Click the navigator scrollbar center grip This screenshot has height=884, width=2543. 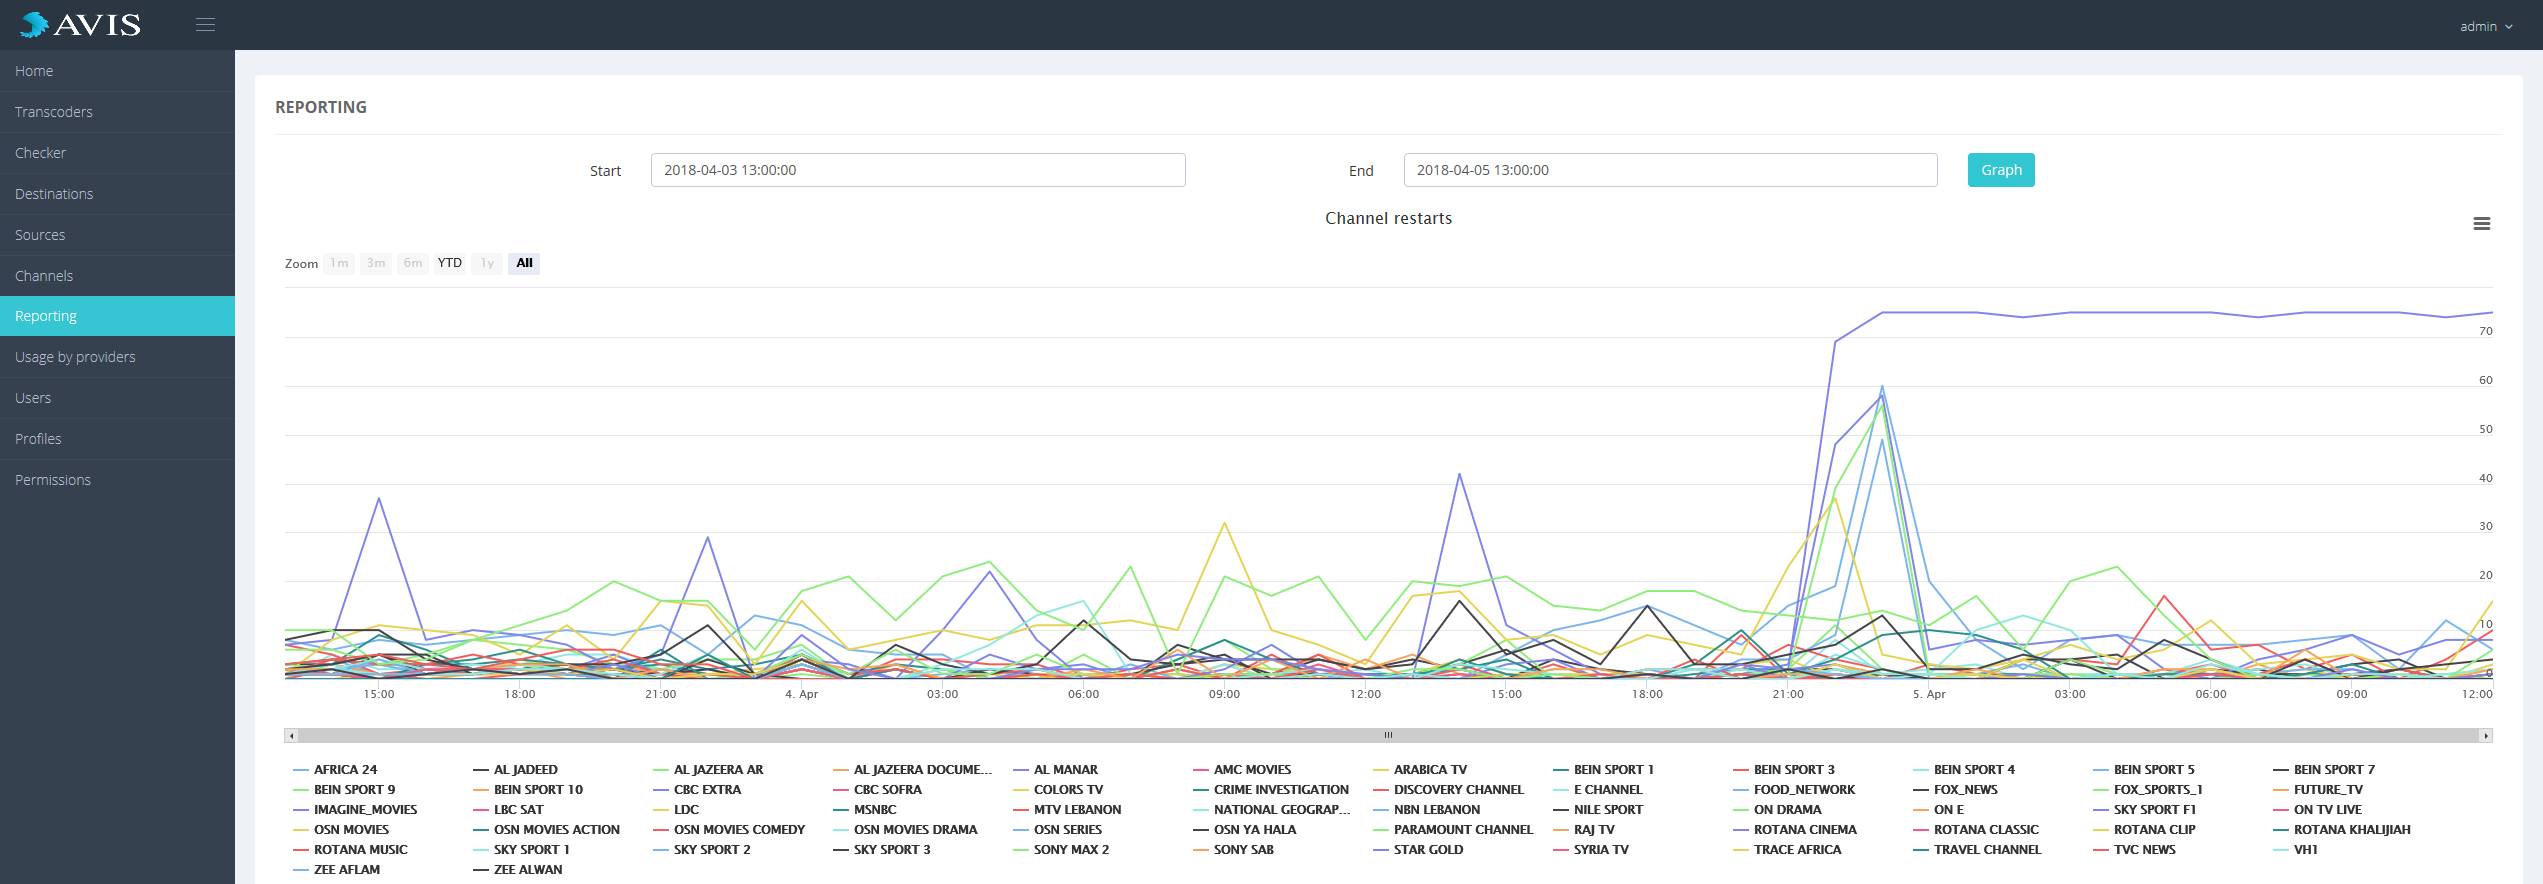coord(1388,736)
